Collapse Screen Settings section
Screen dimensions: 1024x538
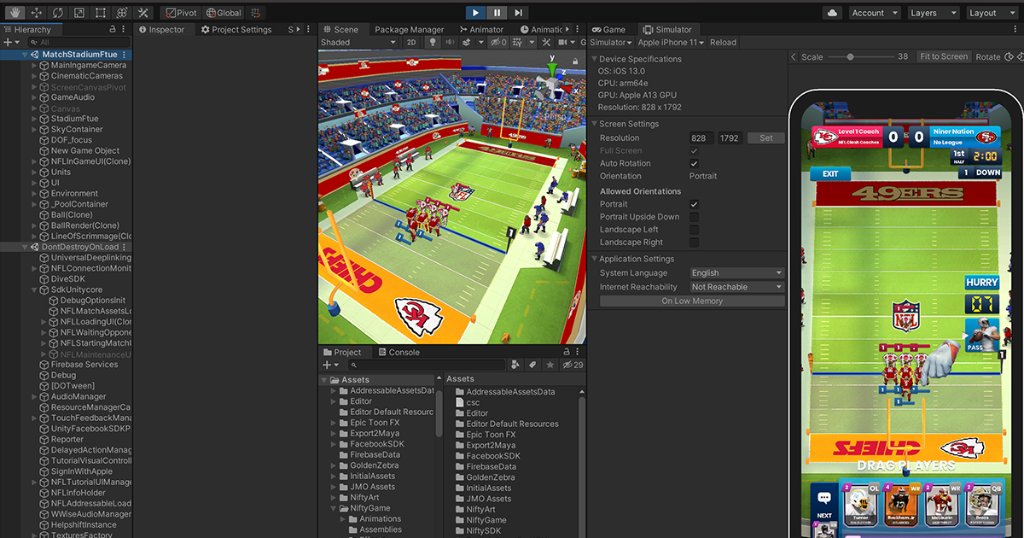[x=594, y=123]
